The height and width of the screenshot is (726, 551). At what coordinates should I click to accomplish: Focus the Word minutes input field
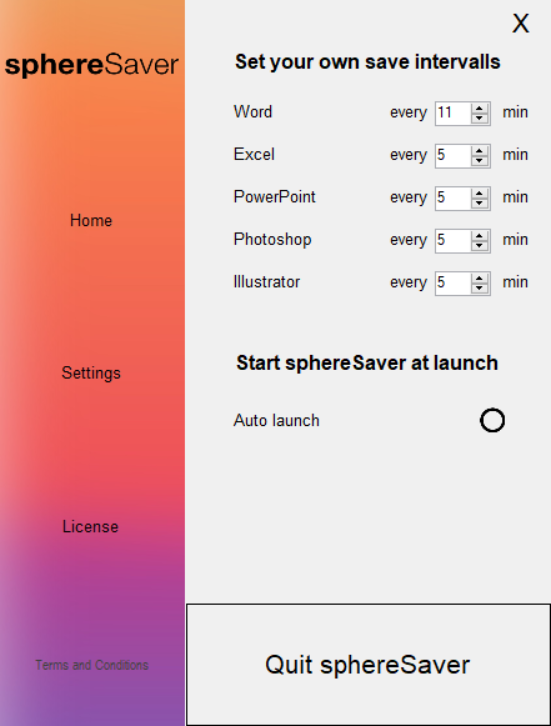[x=453, y=113]
